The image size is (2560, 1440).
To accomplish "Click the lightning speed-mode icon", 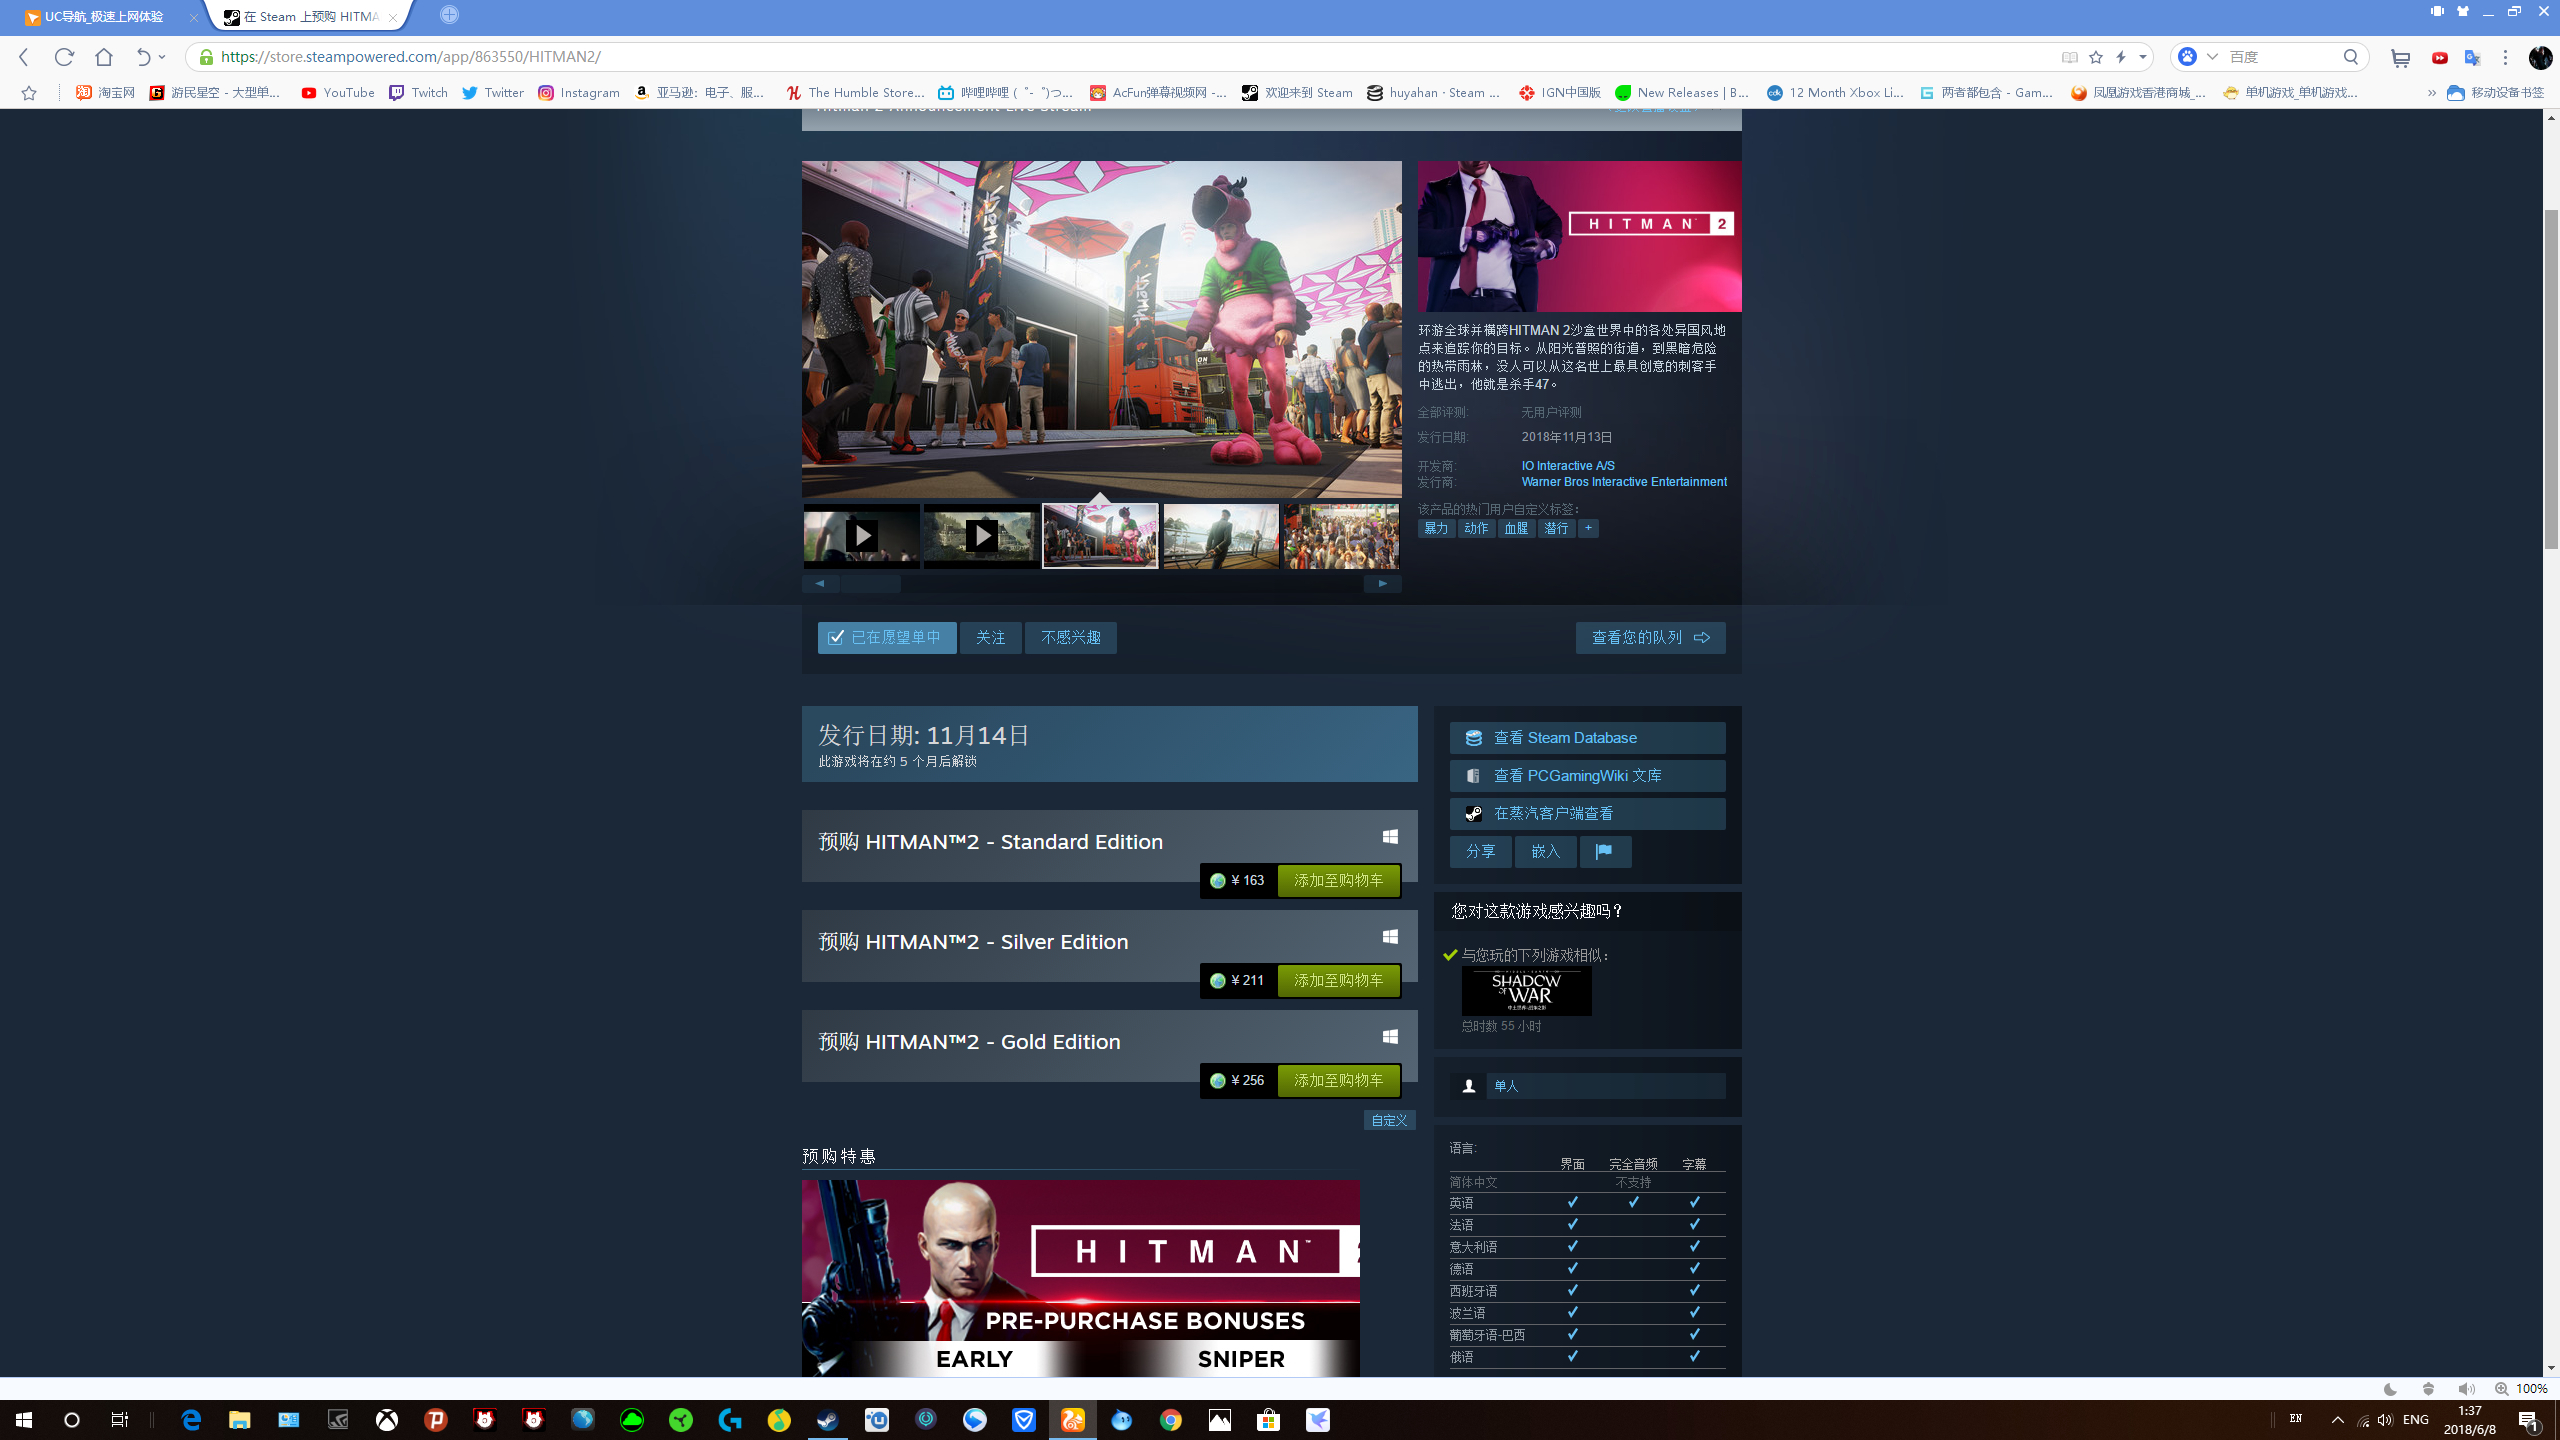I will pyautogui.click(x=2121, y=57).
